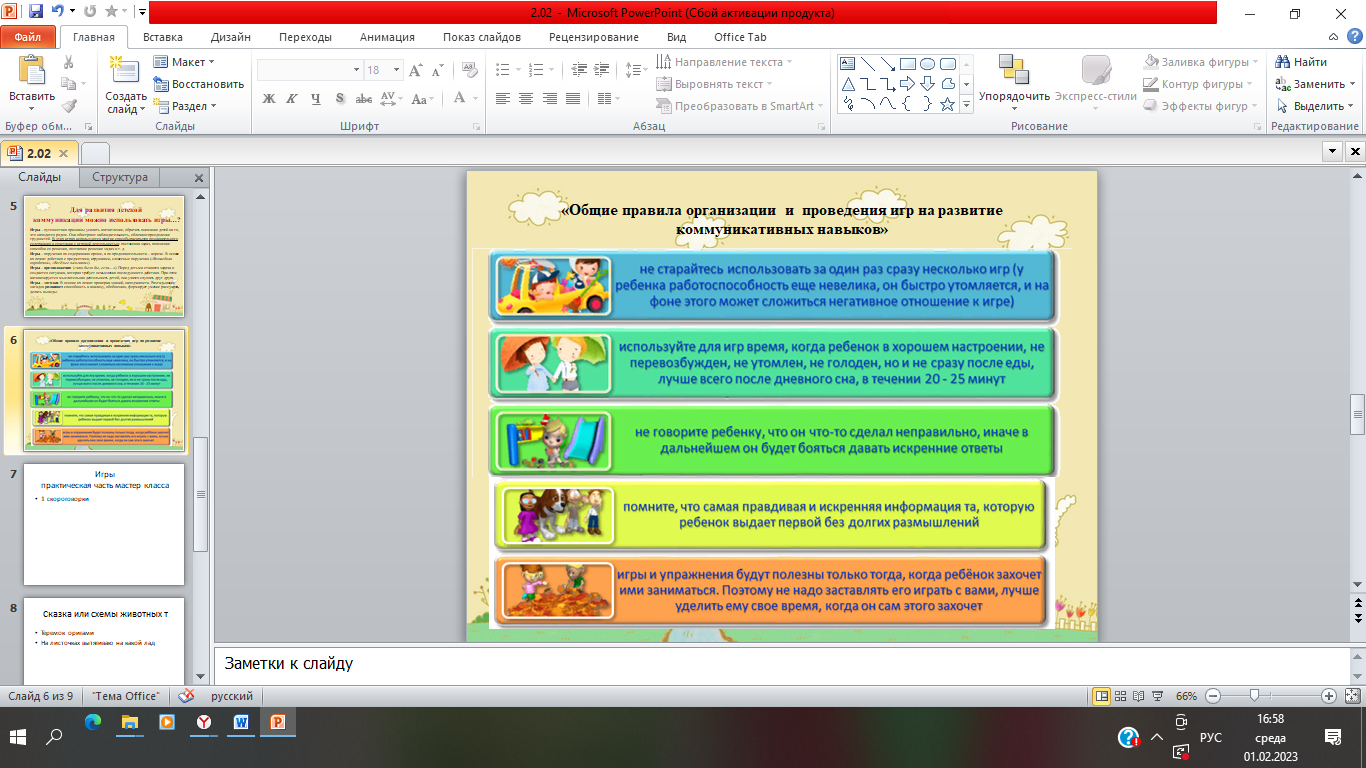Select slide 5 thumbnail in the slides panel
1366x768 pixels.
click(104, 256)
